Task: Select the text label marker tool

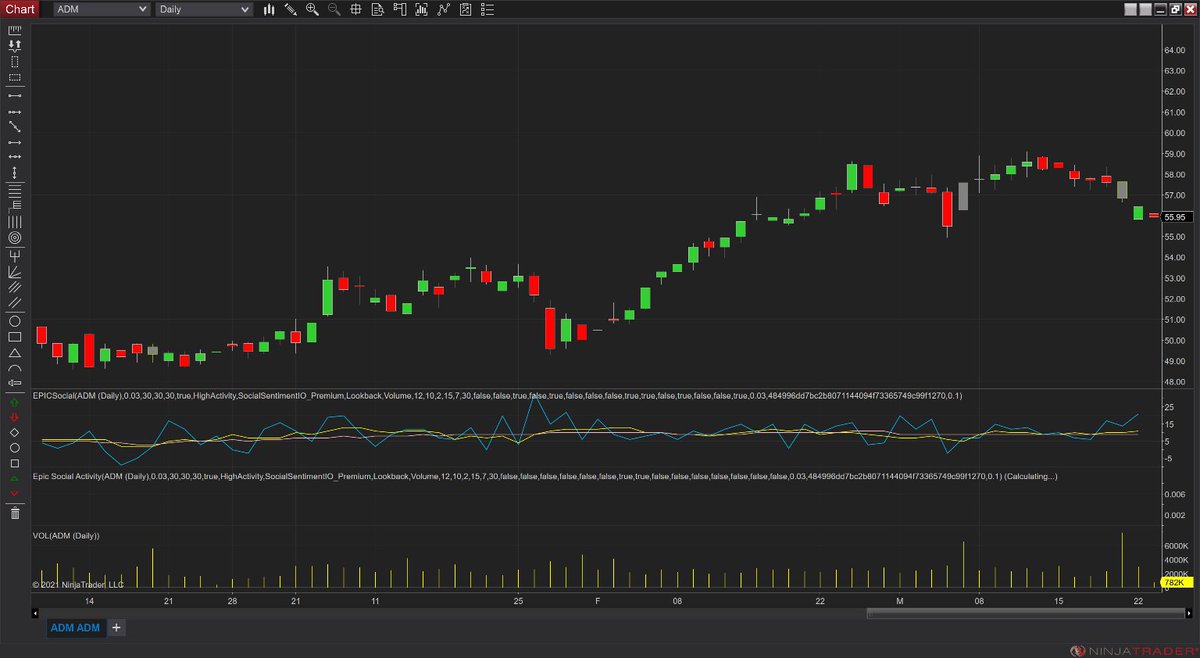Action: tap(15, 383)
